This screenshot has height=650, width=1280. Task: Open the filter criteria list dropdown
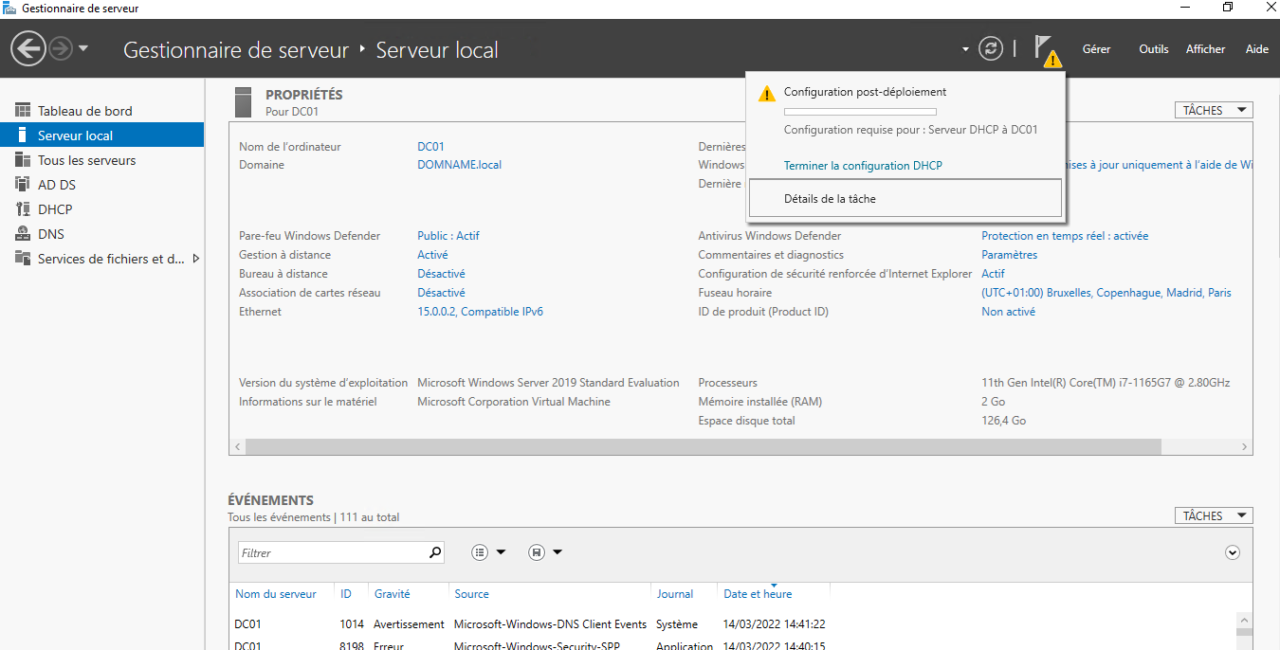pyautogui.click(x=489, y=552)
